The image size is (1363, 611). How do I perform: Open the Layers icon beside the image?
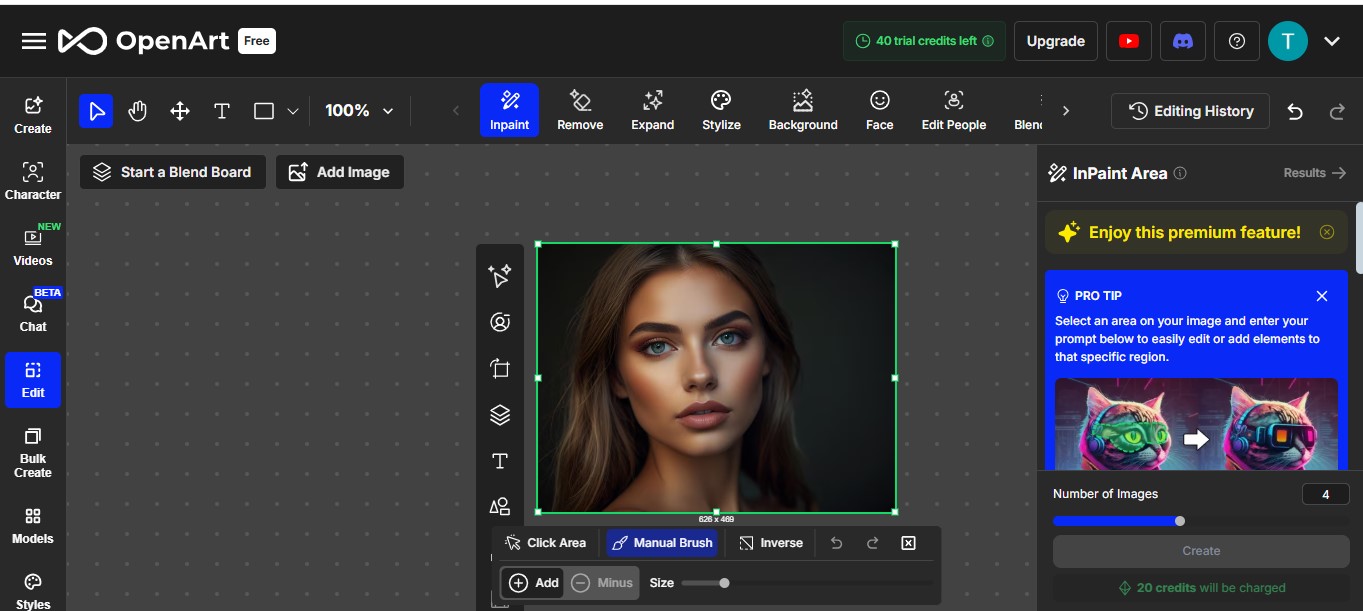[x=499, y=414]
